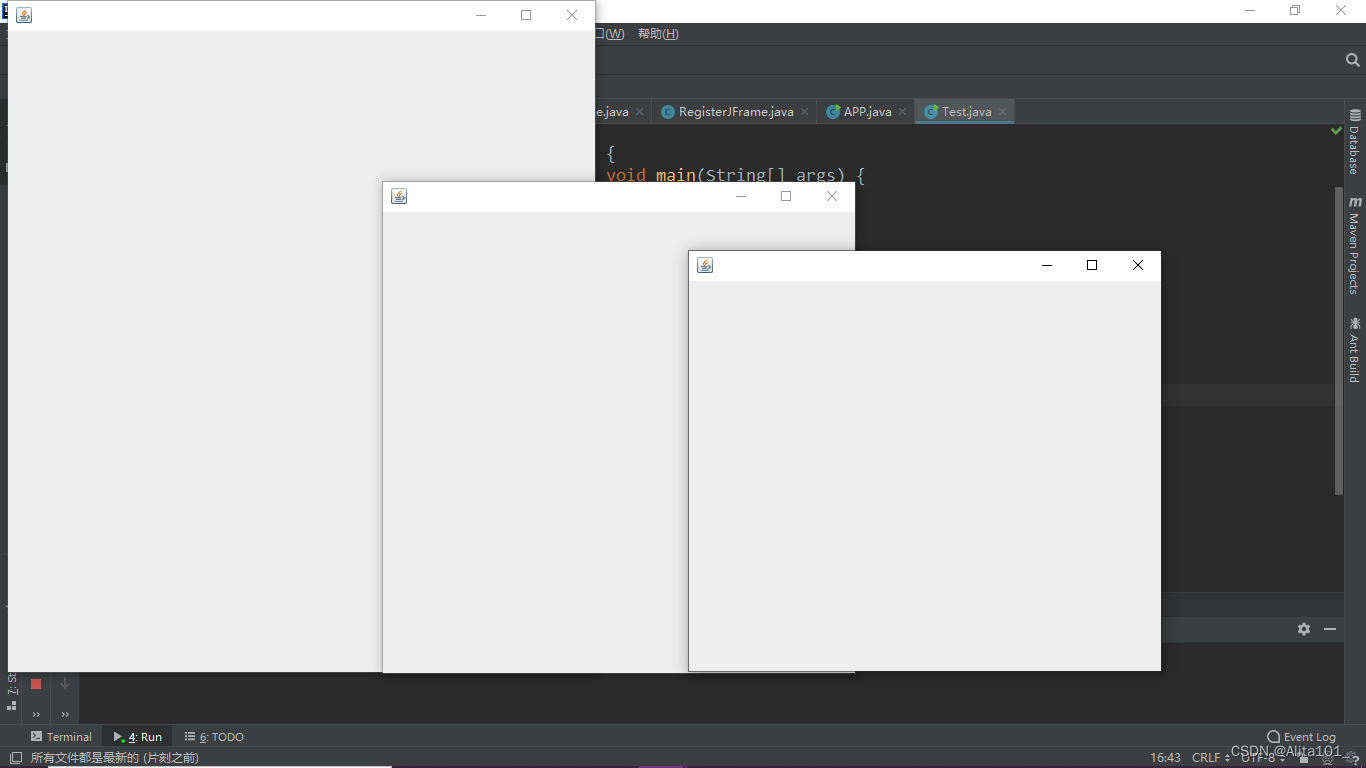Change UTF-8 file encoding in status bar
Viewport: 1366px width, 768px height.
(1263, 758)
